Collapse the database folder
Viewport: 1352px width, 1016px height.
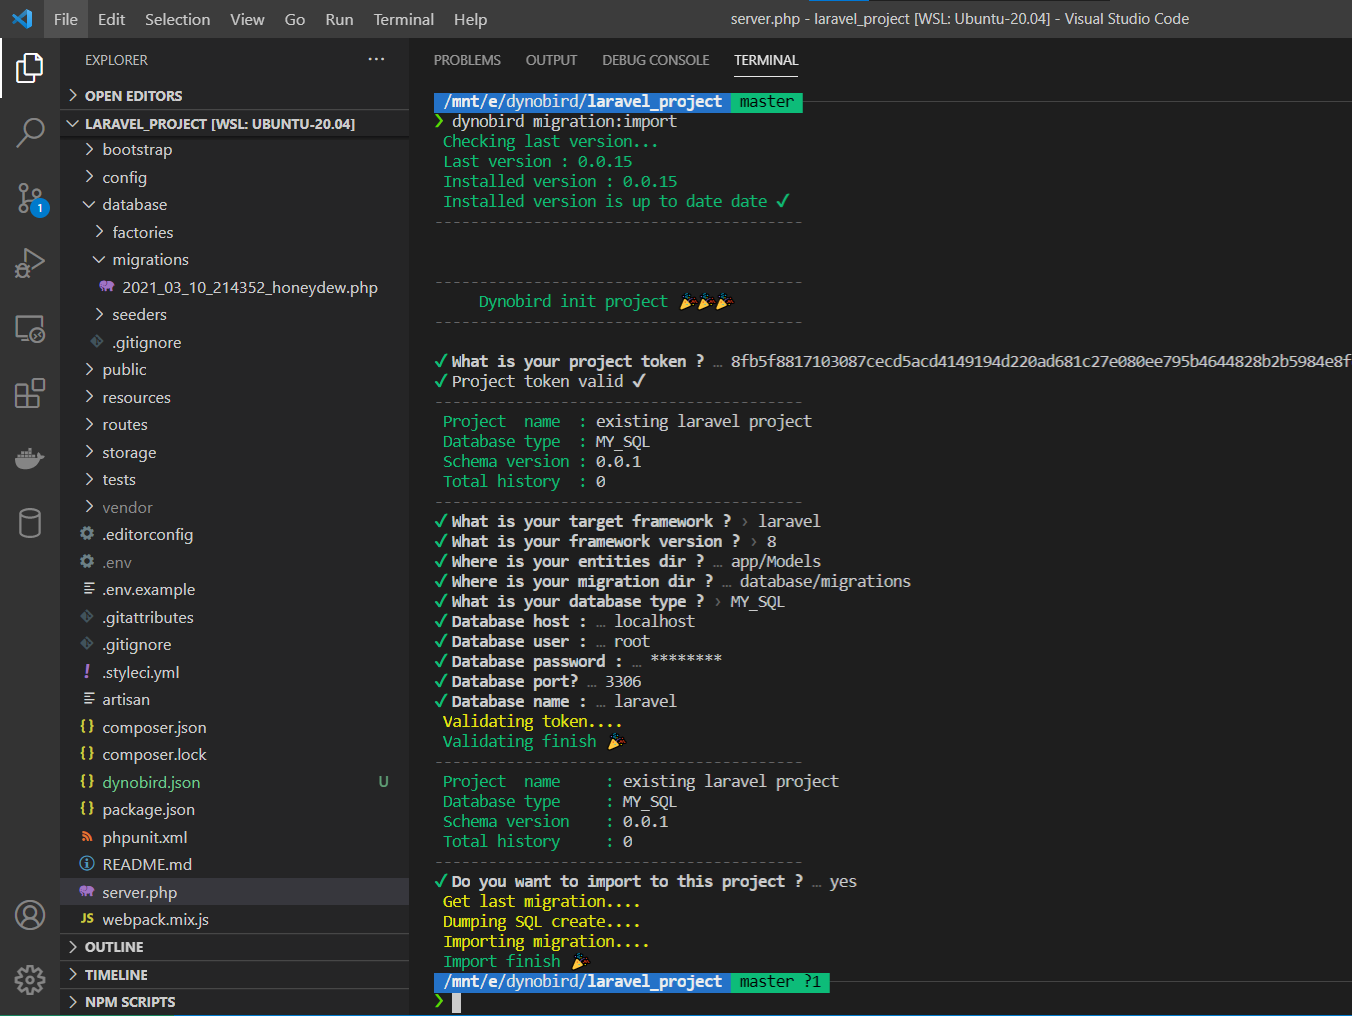(x=234, y=204)
